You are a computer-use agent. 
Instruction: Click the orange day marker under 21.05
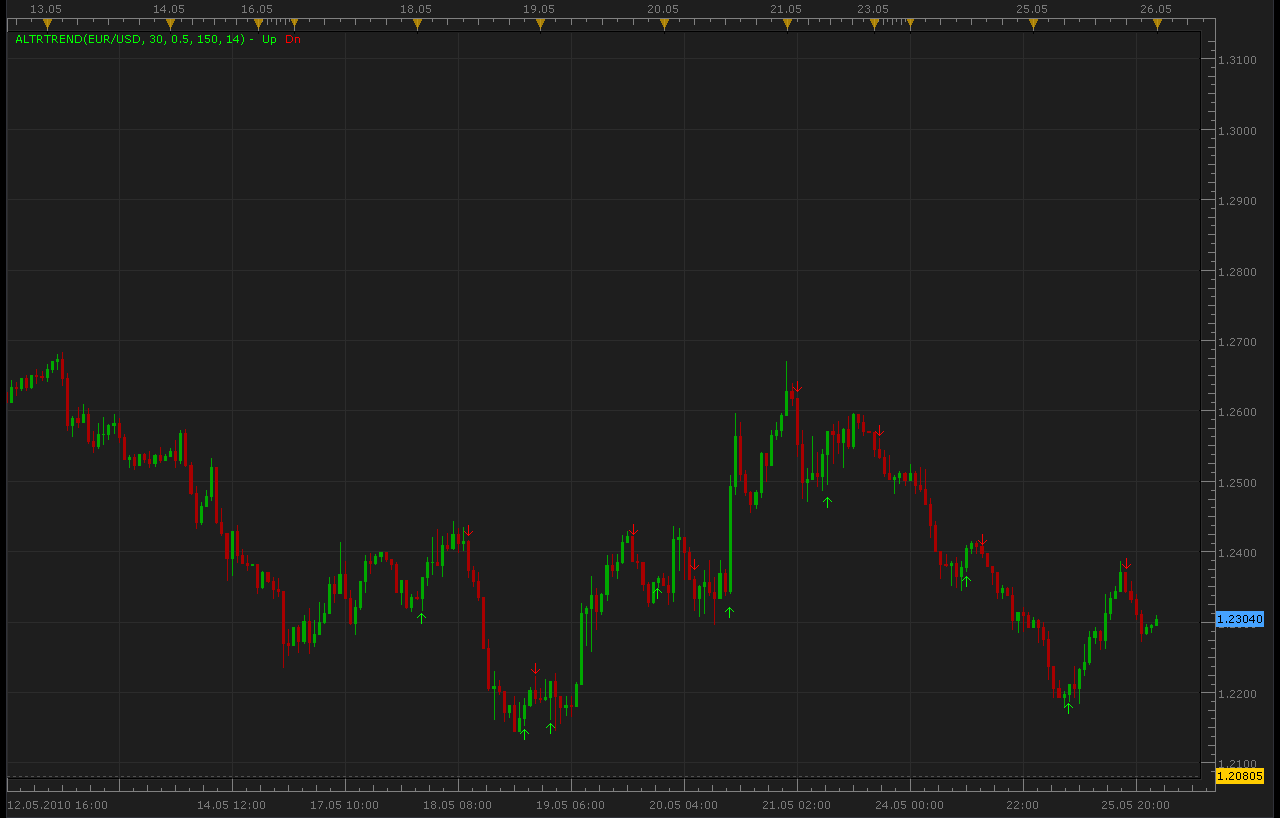click(x=787, y=24)
